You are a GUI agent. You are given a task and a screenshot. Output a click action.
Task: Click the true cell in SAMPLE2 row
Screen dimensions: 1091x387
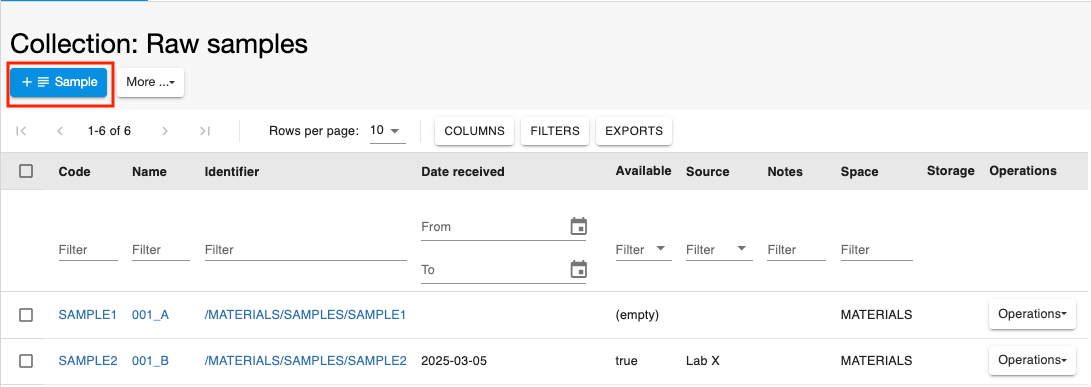tap(626, 361)
